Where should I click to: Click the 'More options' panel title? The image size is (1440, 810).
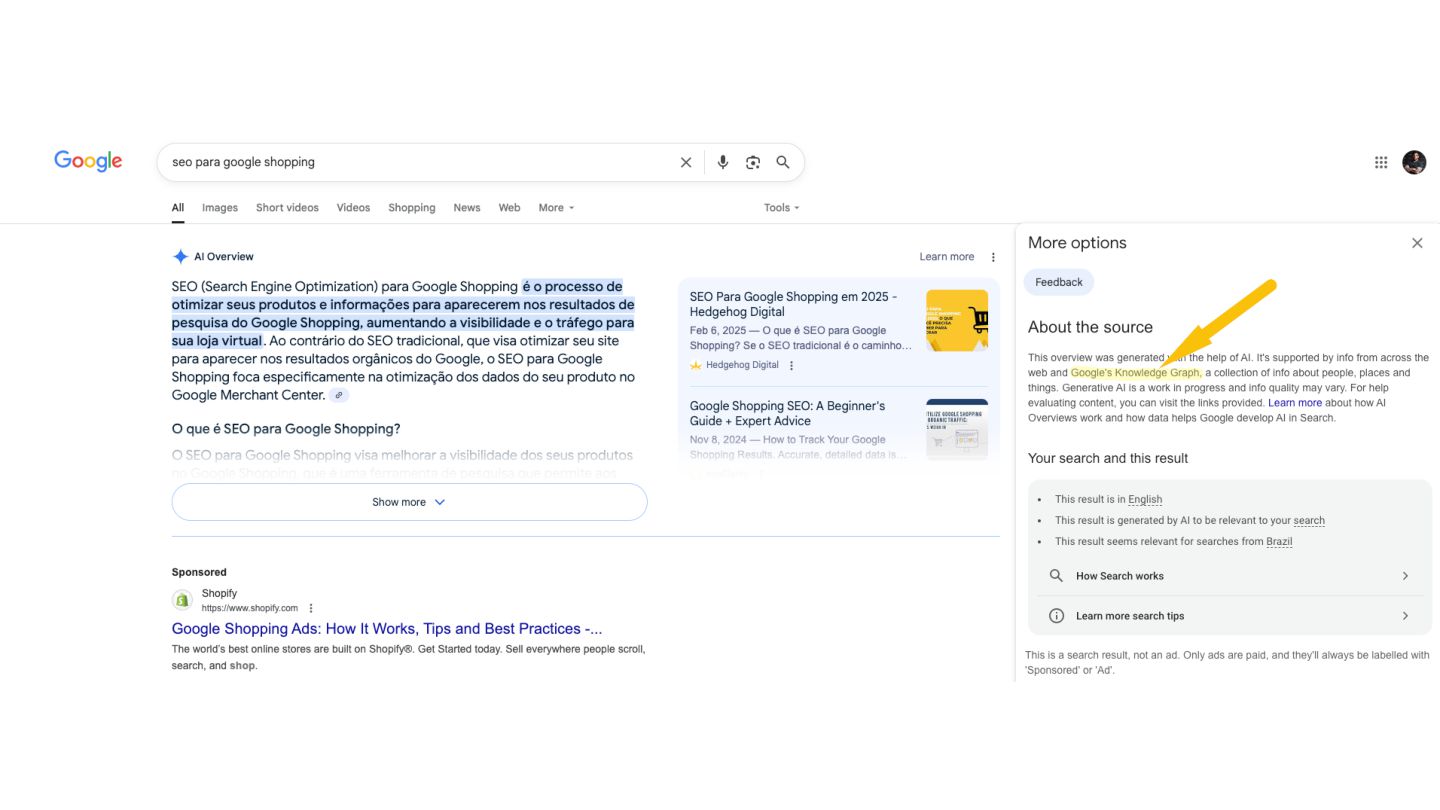[1077, 243]
